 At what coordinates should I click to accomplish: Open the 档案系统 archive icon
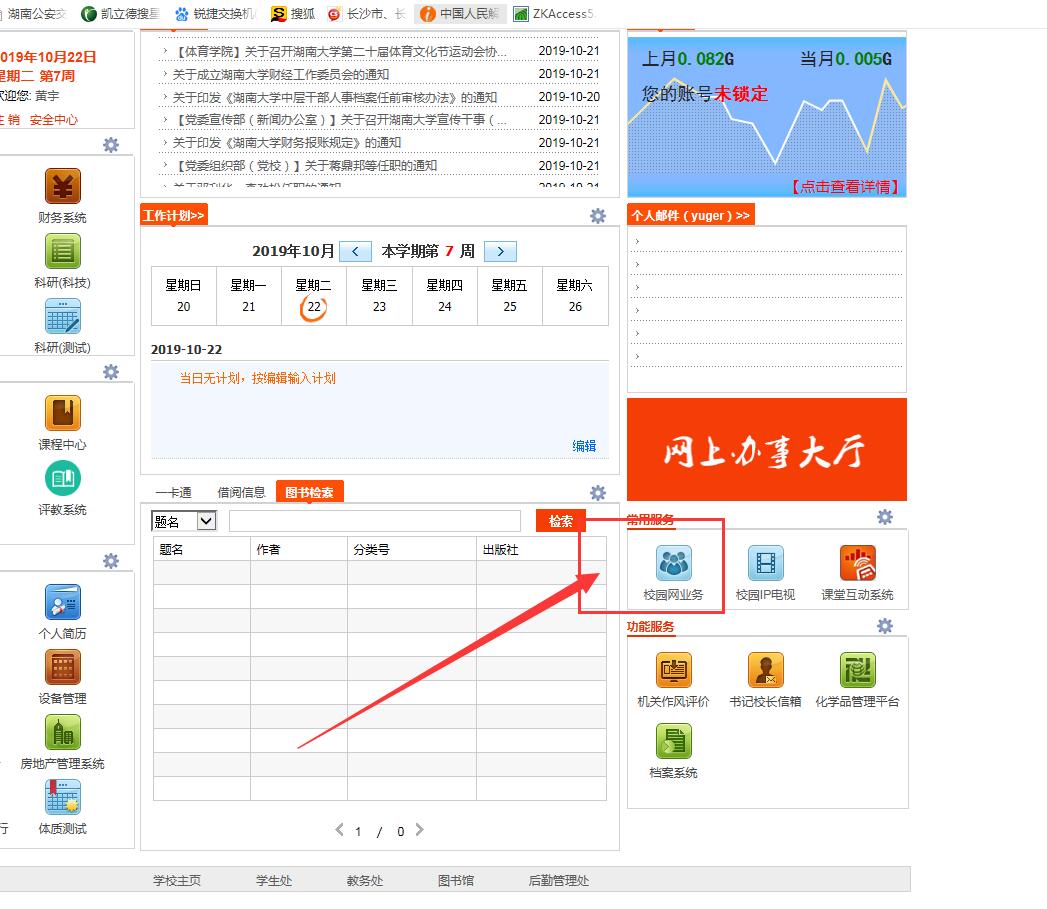click(673, 742)
